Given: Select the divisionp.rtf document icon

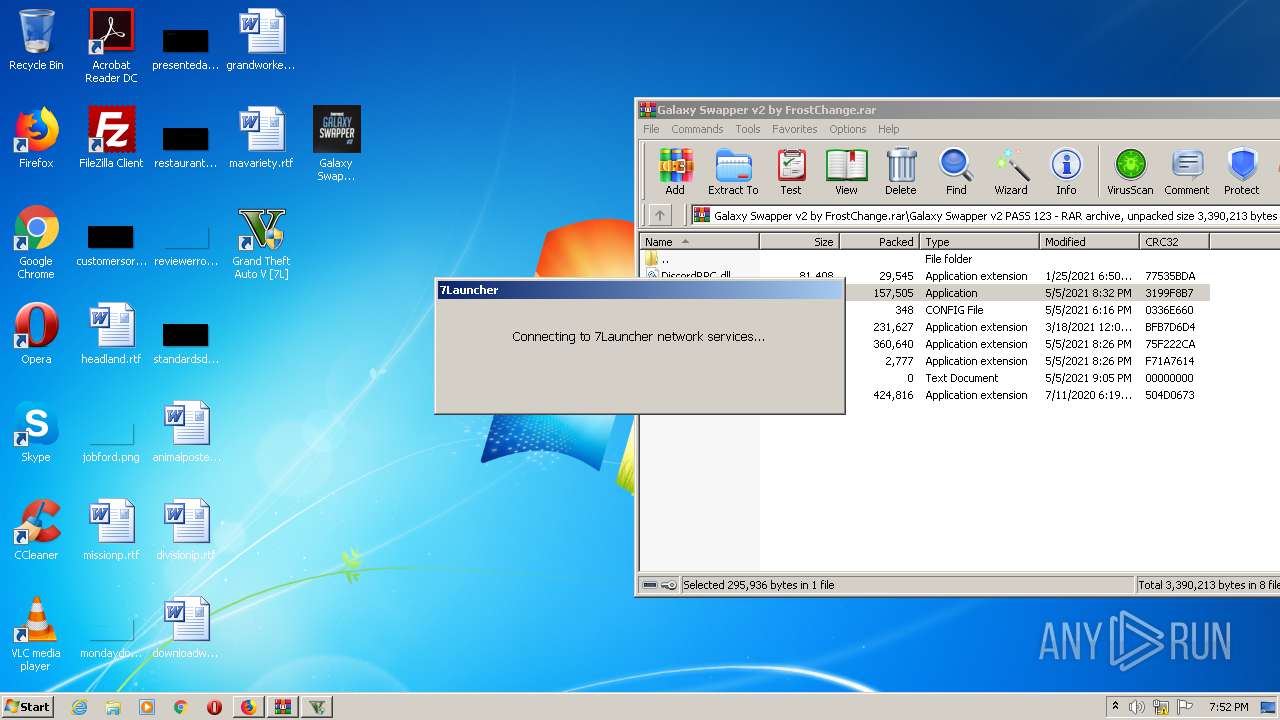Looking at the screenshot, I should tap(186, 530).
